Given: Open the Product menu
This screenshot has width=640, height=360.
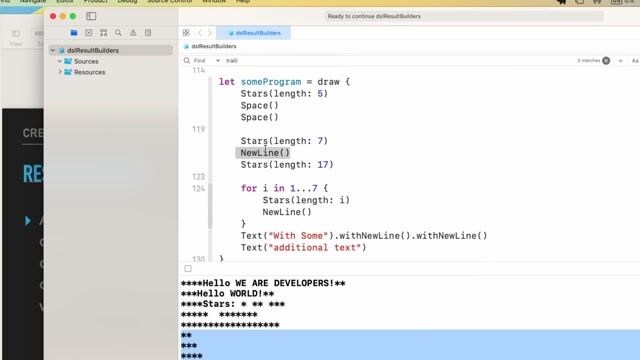Looking at the screenshot, I should pyautogui.click(x=96, y=2).
